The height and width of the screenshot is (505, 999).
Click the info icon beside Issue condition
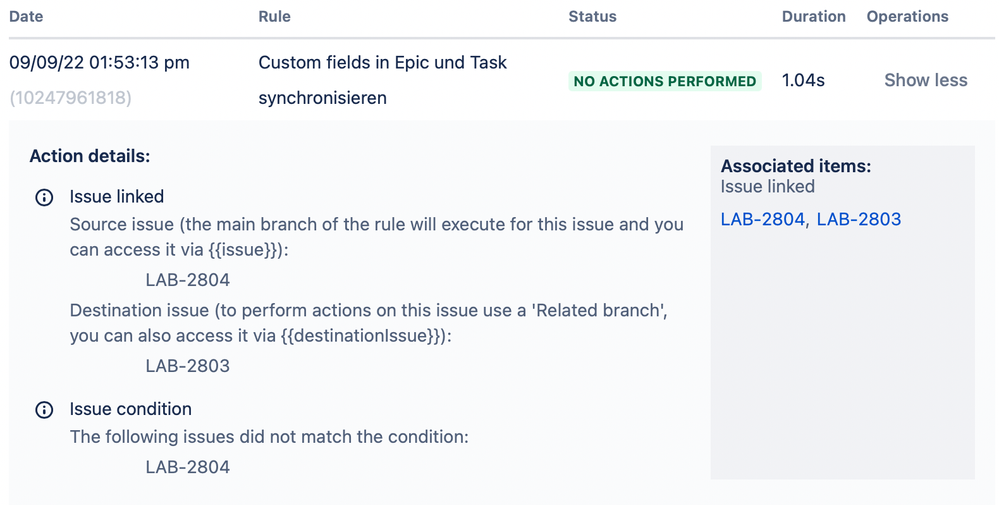point(44,409)
